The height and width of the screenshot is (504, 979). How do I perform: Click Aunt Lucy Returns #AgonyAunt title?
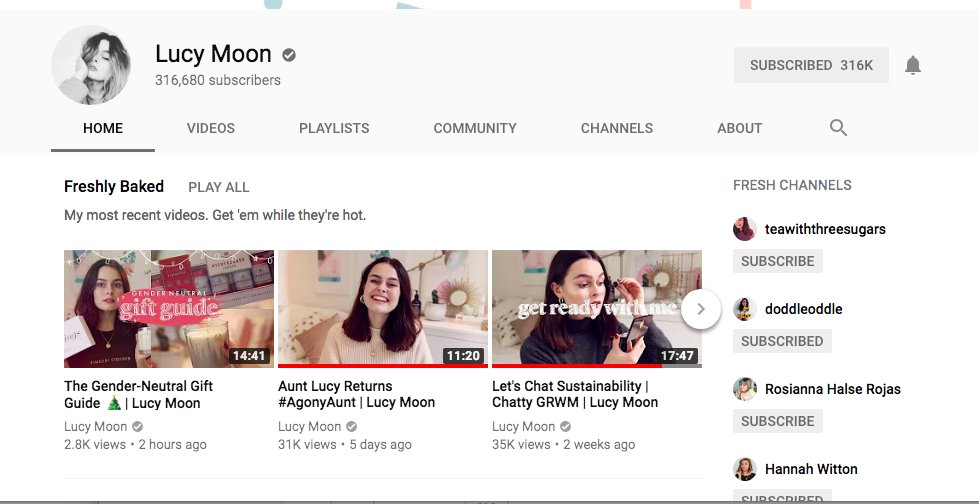tap(357, 395)
